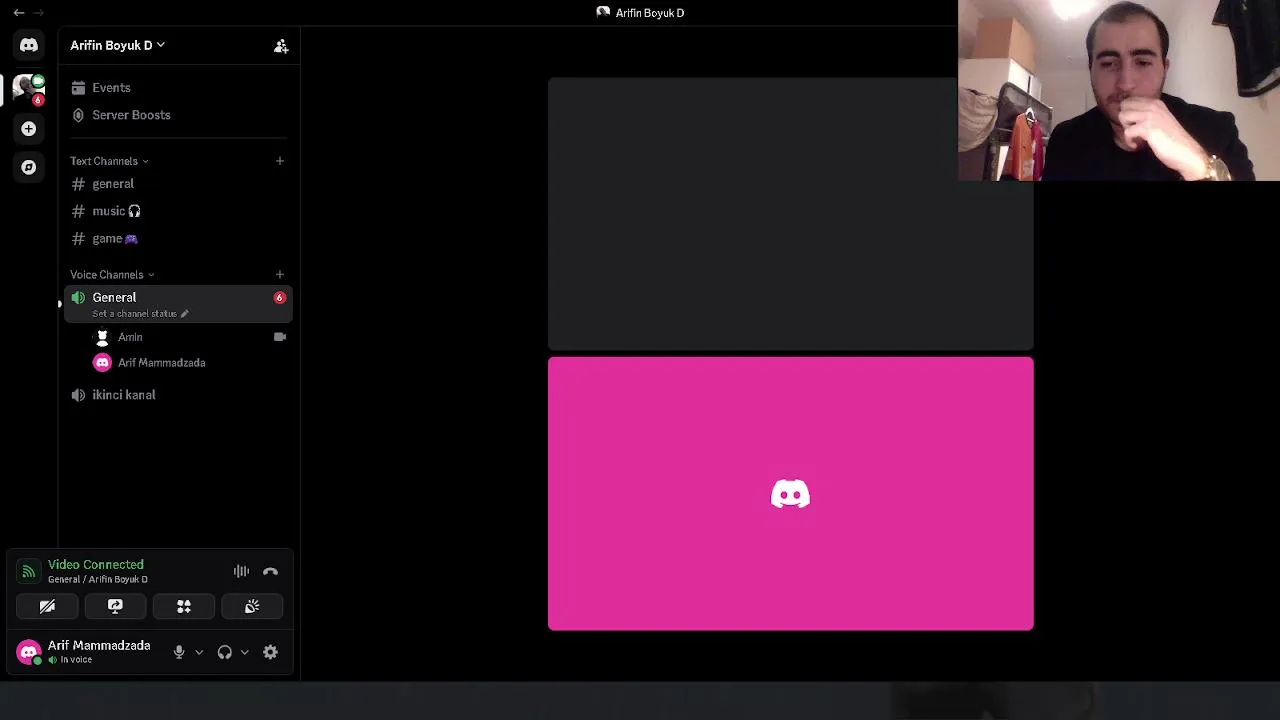Create channel in Text Channels plus icon
Image resolution: width=1280 pixels, height=720 pixels.
280,161
